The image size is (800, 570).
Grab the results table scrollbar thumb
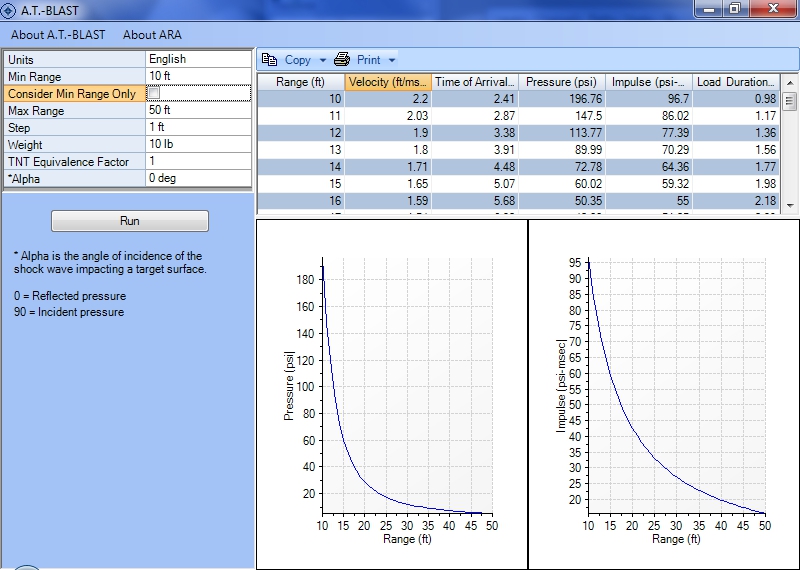[x=789, y=101]
